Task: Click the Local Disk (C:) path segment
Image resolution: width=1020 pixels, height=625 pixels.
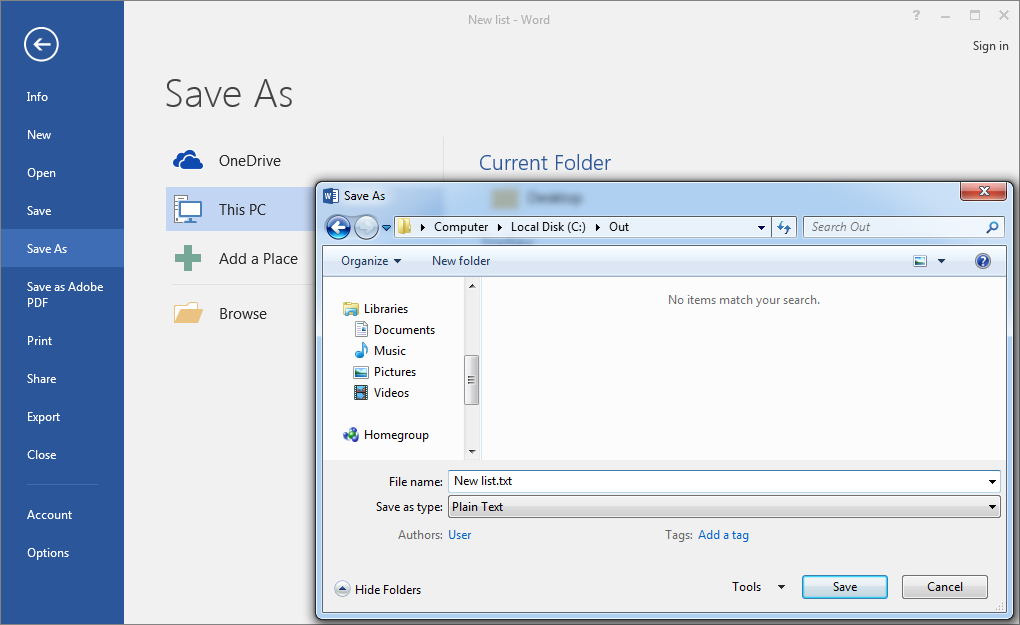Action: tap(548, 227)
